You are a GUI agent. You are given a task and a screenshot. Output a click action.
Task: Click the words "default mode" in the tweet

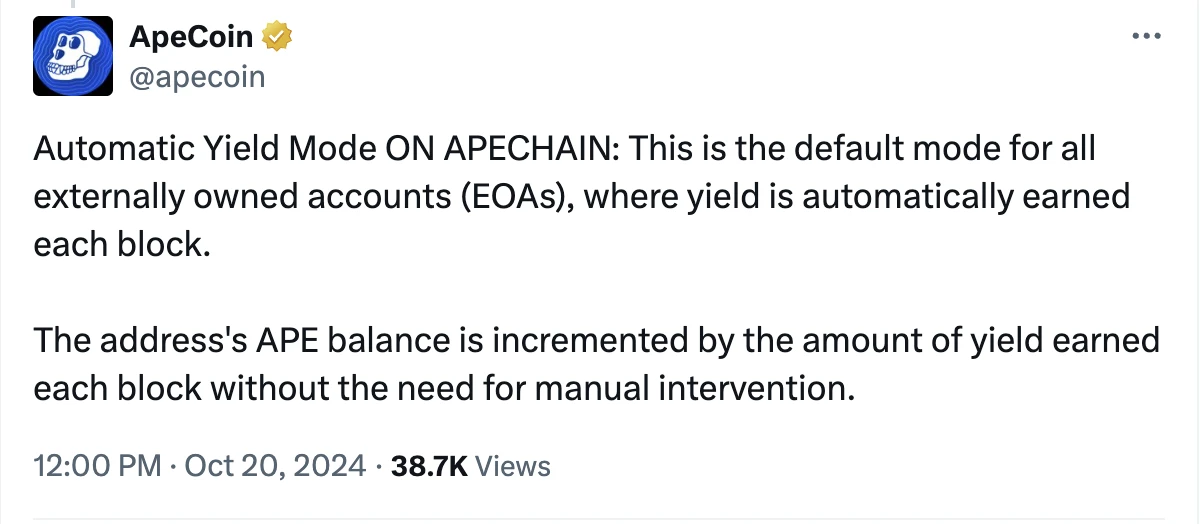pyautogui.click(x=852, y=149)
